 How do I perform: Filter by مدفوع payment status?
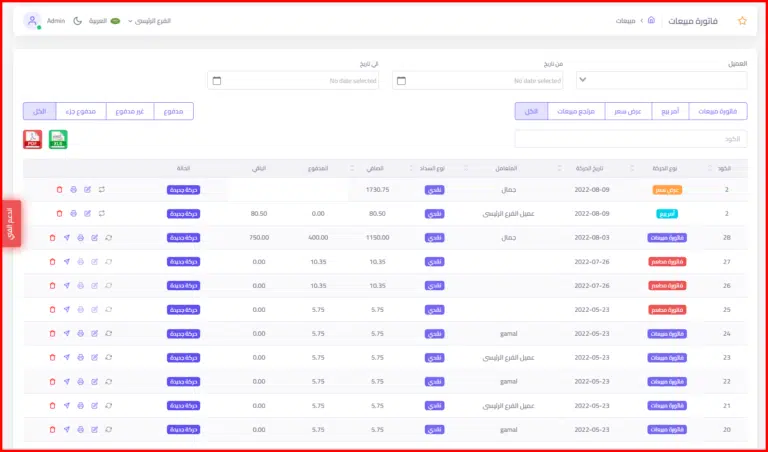pos(174,111)
